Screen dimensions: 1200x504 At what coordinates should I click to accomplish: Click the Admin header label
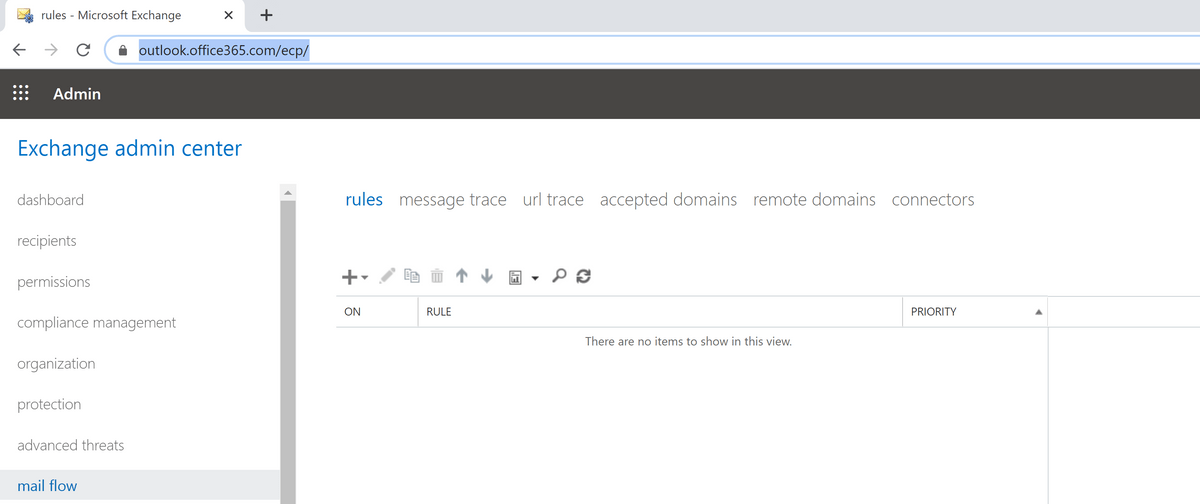pyautogui.click(x=77, y=94)
